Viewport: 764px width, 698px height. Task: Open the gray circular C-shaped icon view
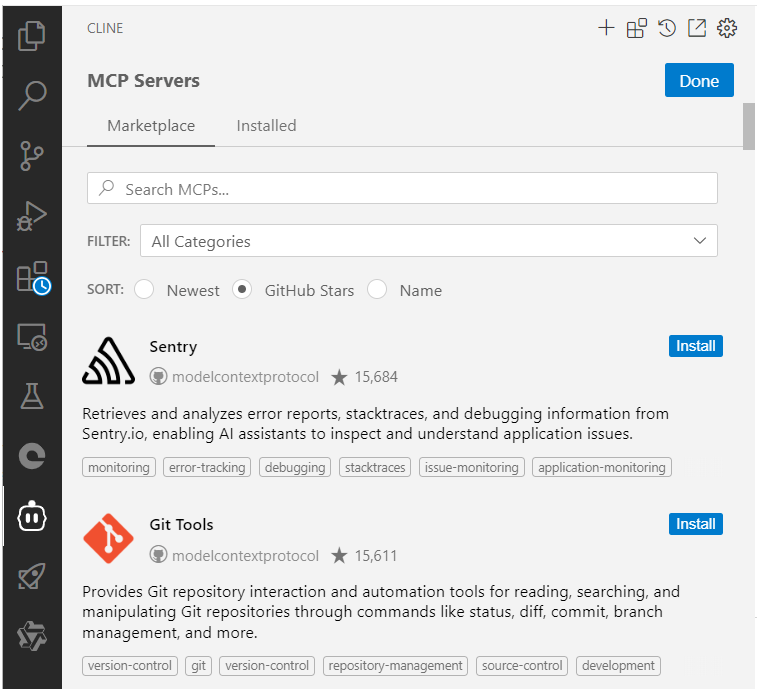(x=32, y=456)
